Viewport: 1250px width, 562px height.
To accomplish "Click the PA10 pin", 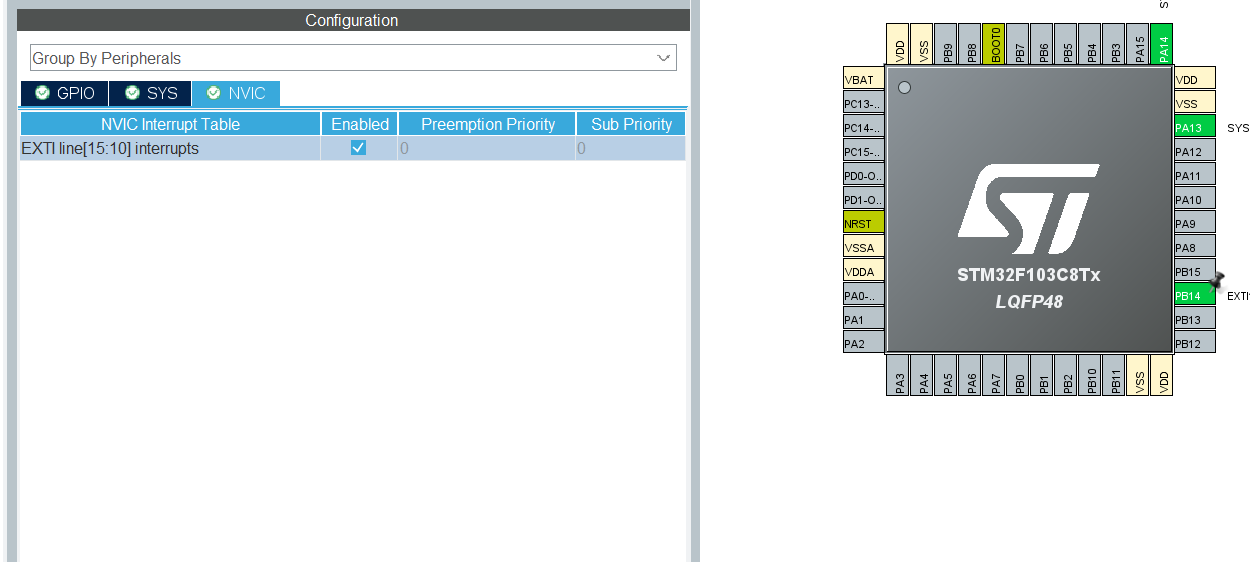I will (x=1195, y=199).
